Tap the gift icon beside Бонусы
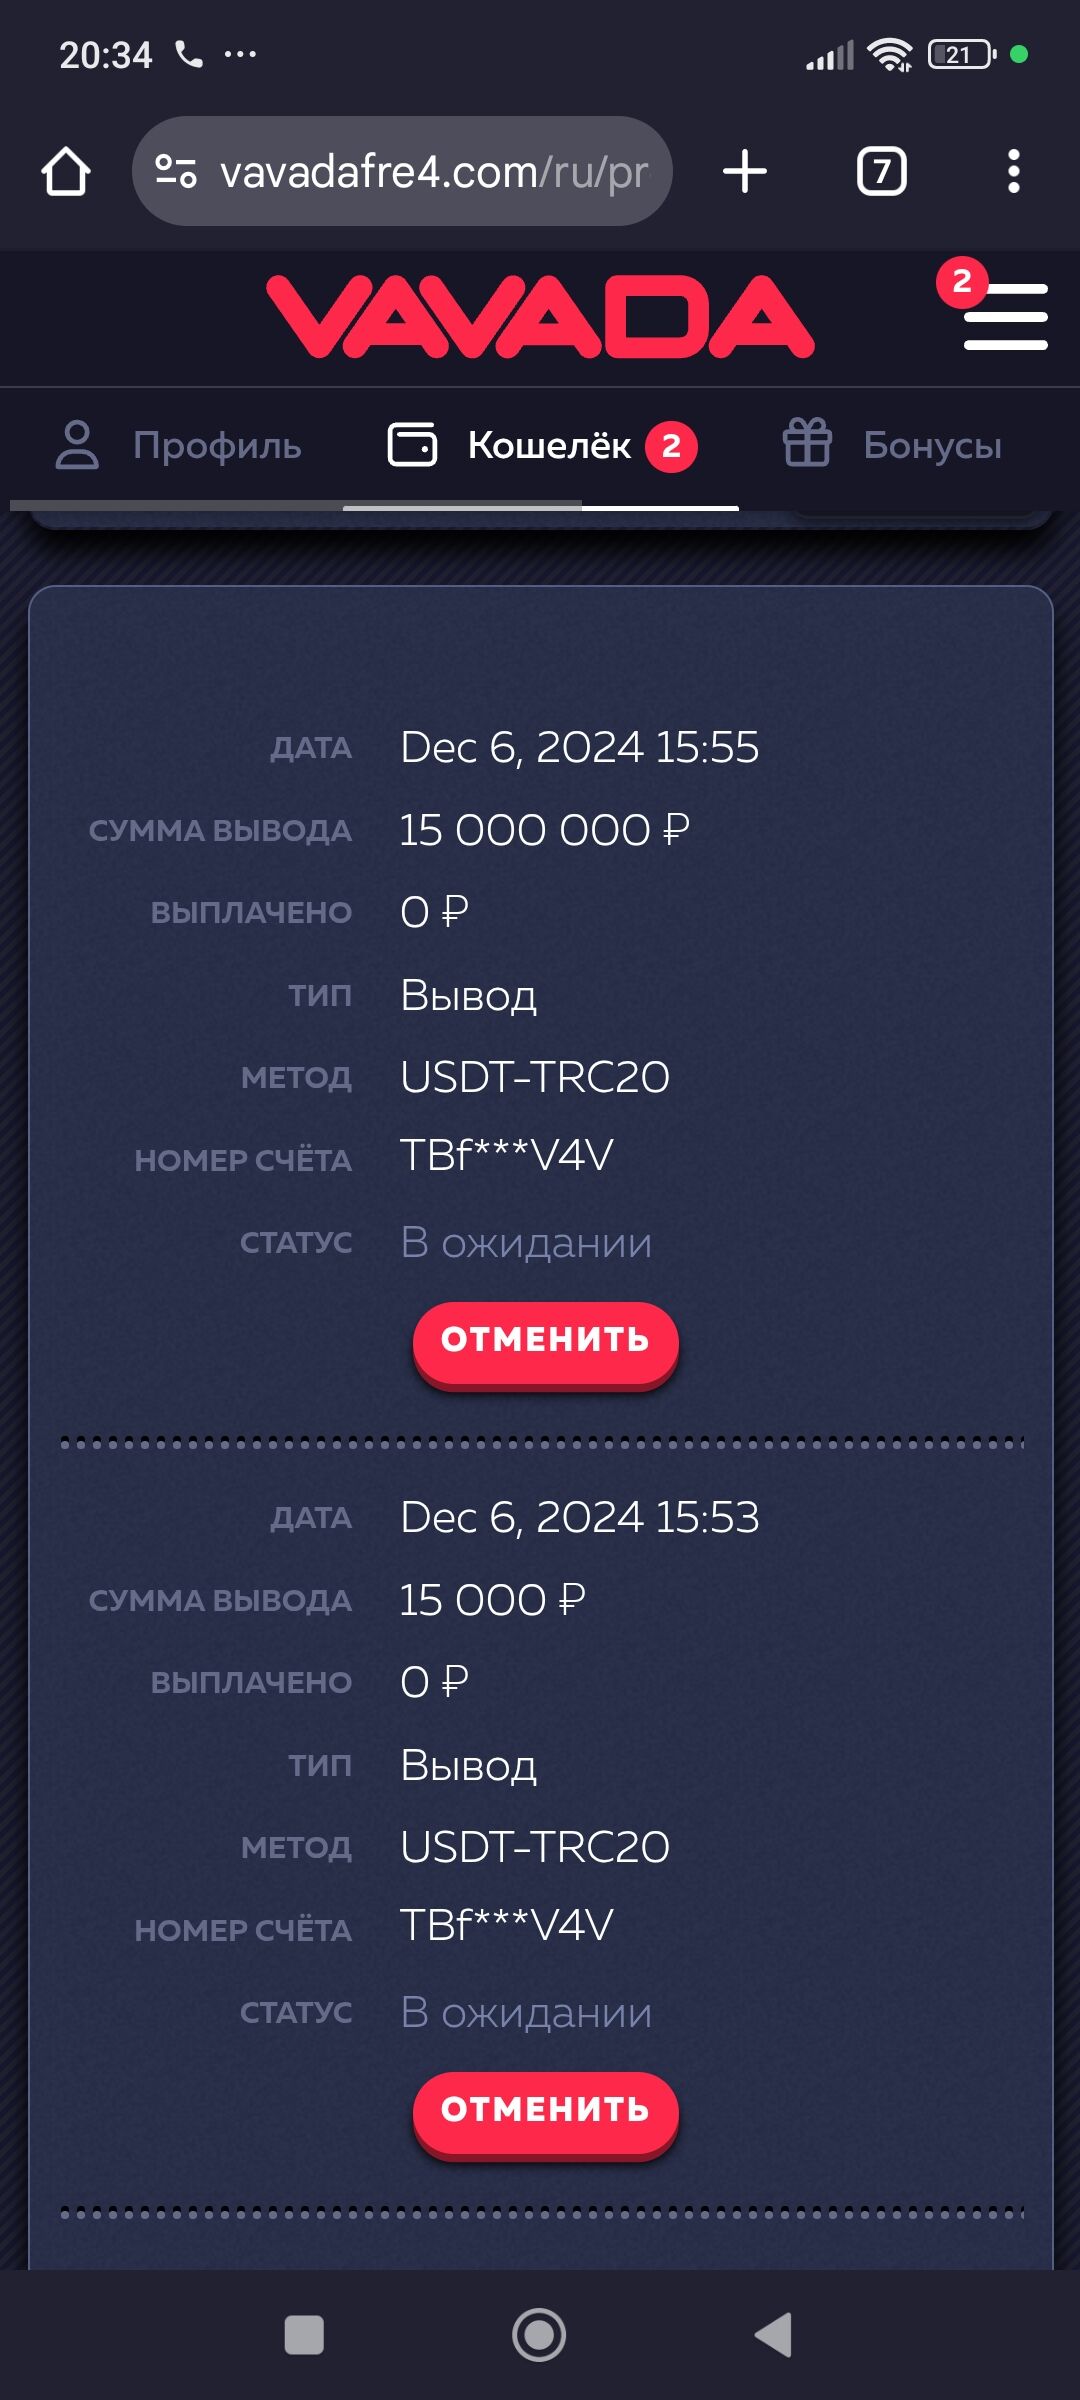The width and height of the screenshot is (1080, 2400). tap(807, 443)
